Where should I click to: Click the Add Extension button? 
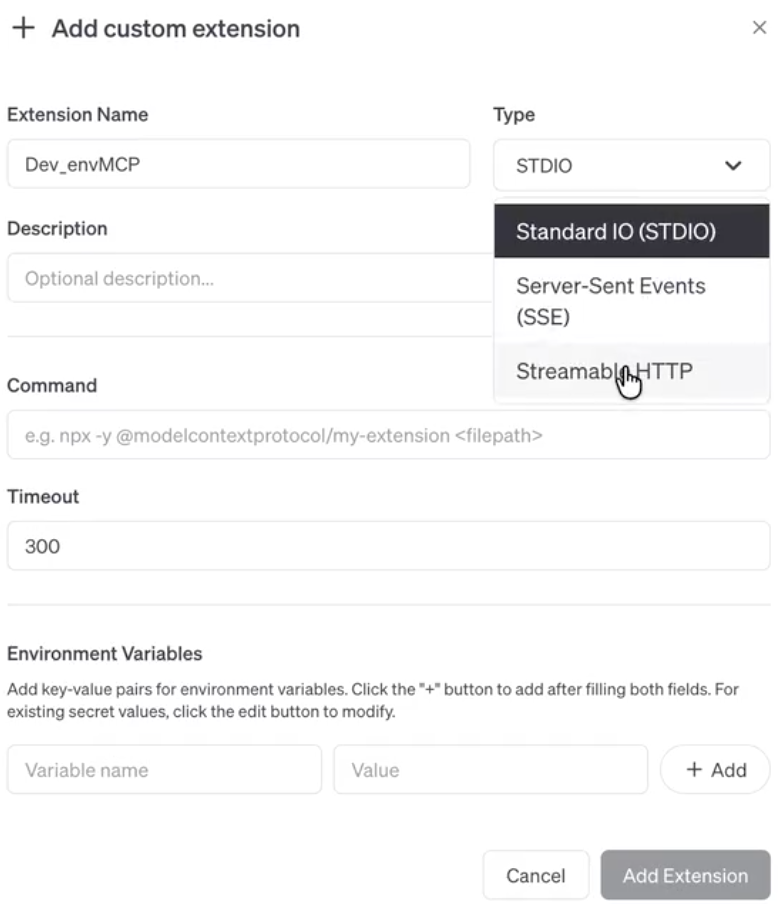pos(685,876)
